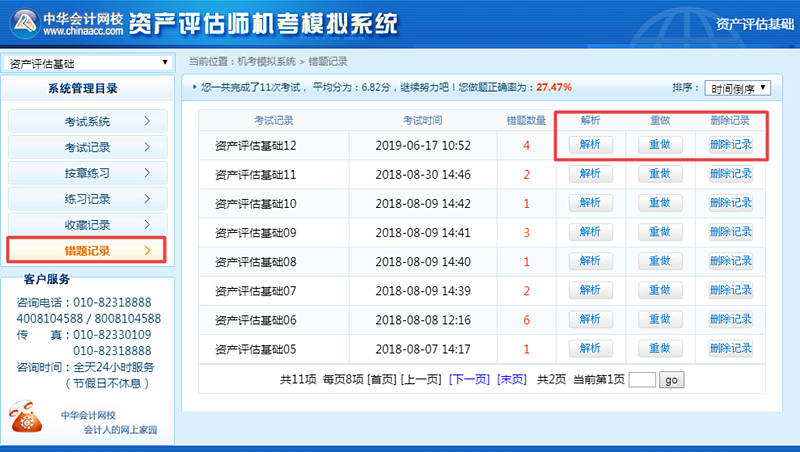Click 重做 for 资产评估基础09
This screenshot has width=800, height=452.
click(660, 232)
